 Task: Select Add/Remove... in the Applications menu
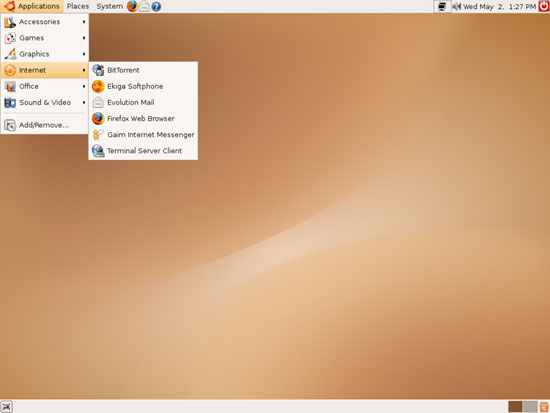click(45, 125)
